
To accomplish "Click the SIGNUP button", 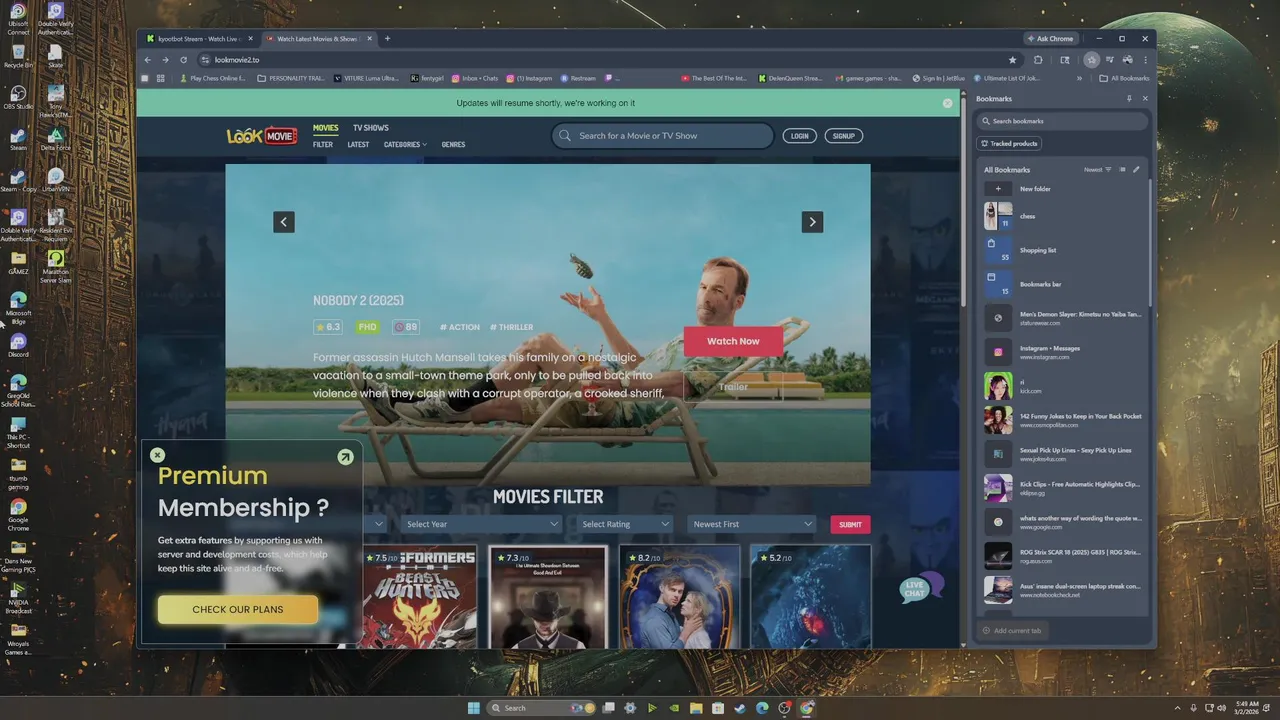I will [x=844, y=136].
